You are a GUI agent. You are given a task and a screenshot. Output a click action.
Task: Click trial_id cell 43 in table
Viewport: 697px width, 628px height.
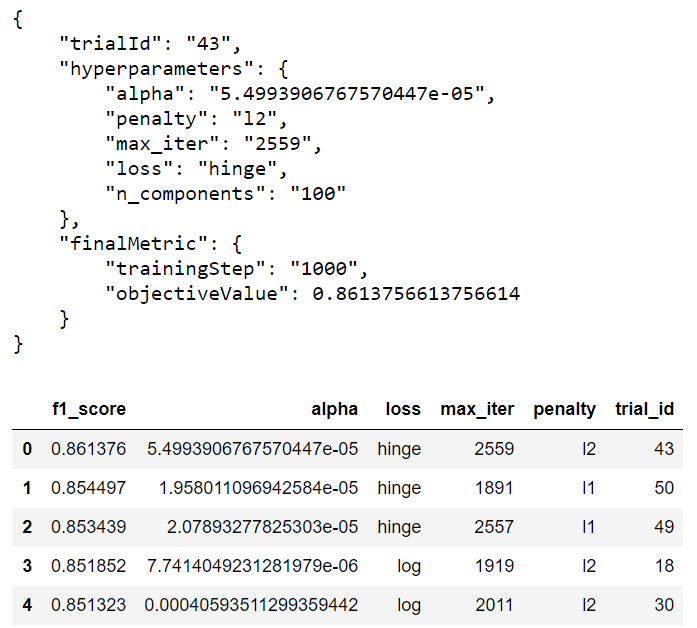(x=664, y=449)
